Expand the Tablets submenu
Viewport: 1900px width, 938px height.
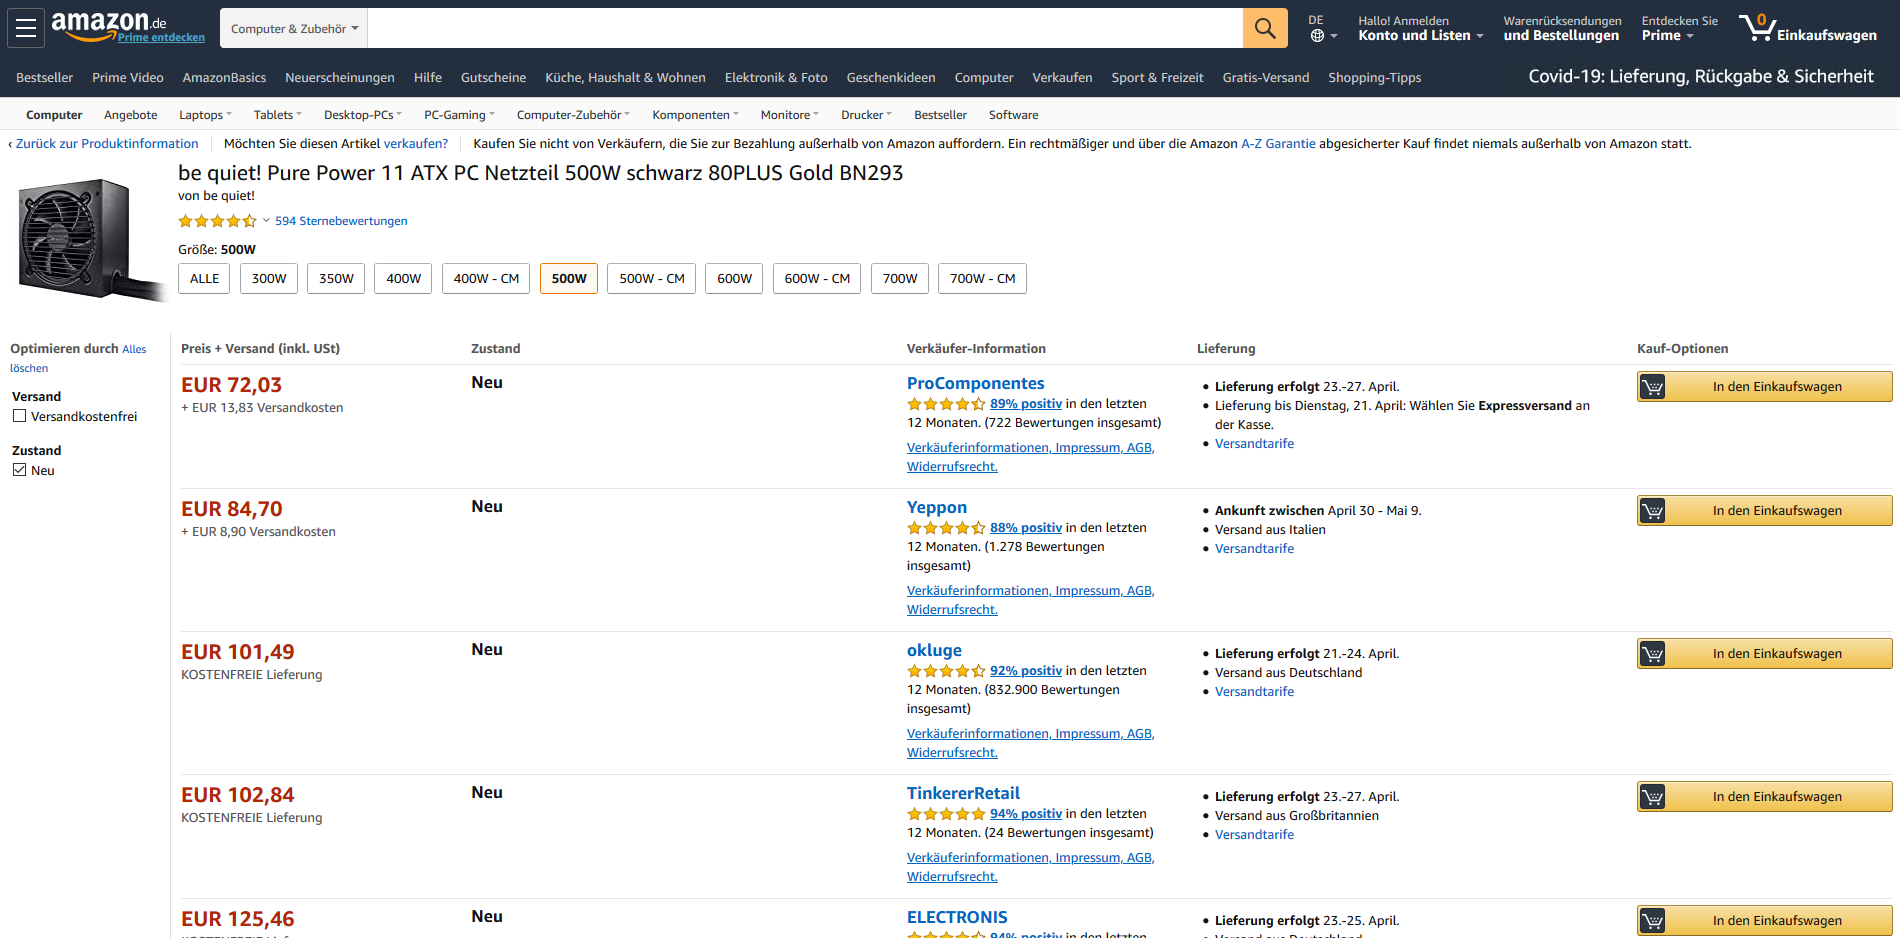click(x=277, y=115)
